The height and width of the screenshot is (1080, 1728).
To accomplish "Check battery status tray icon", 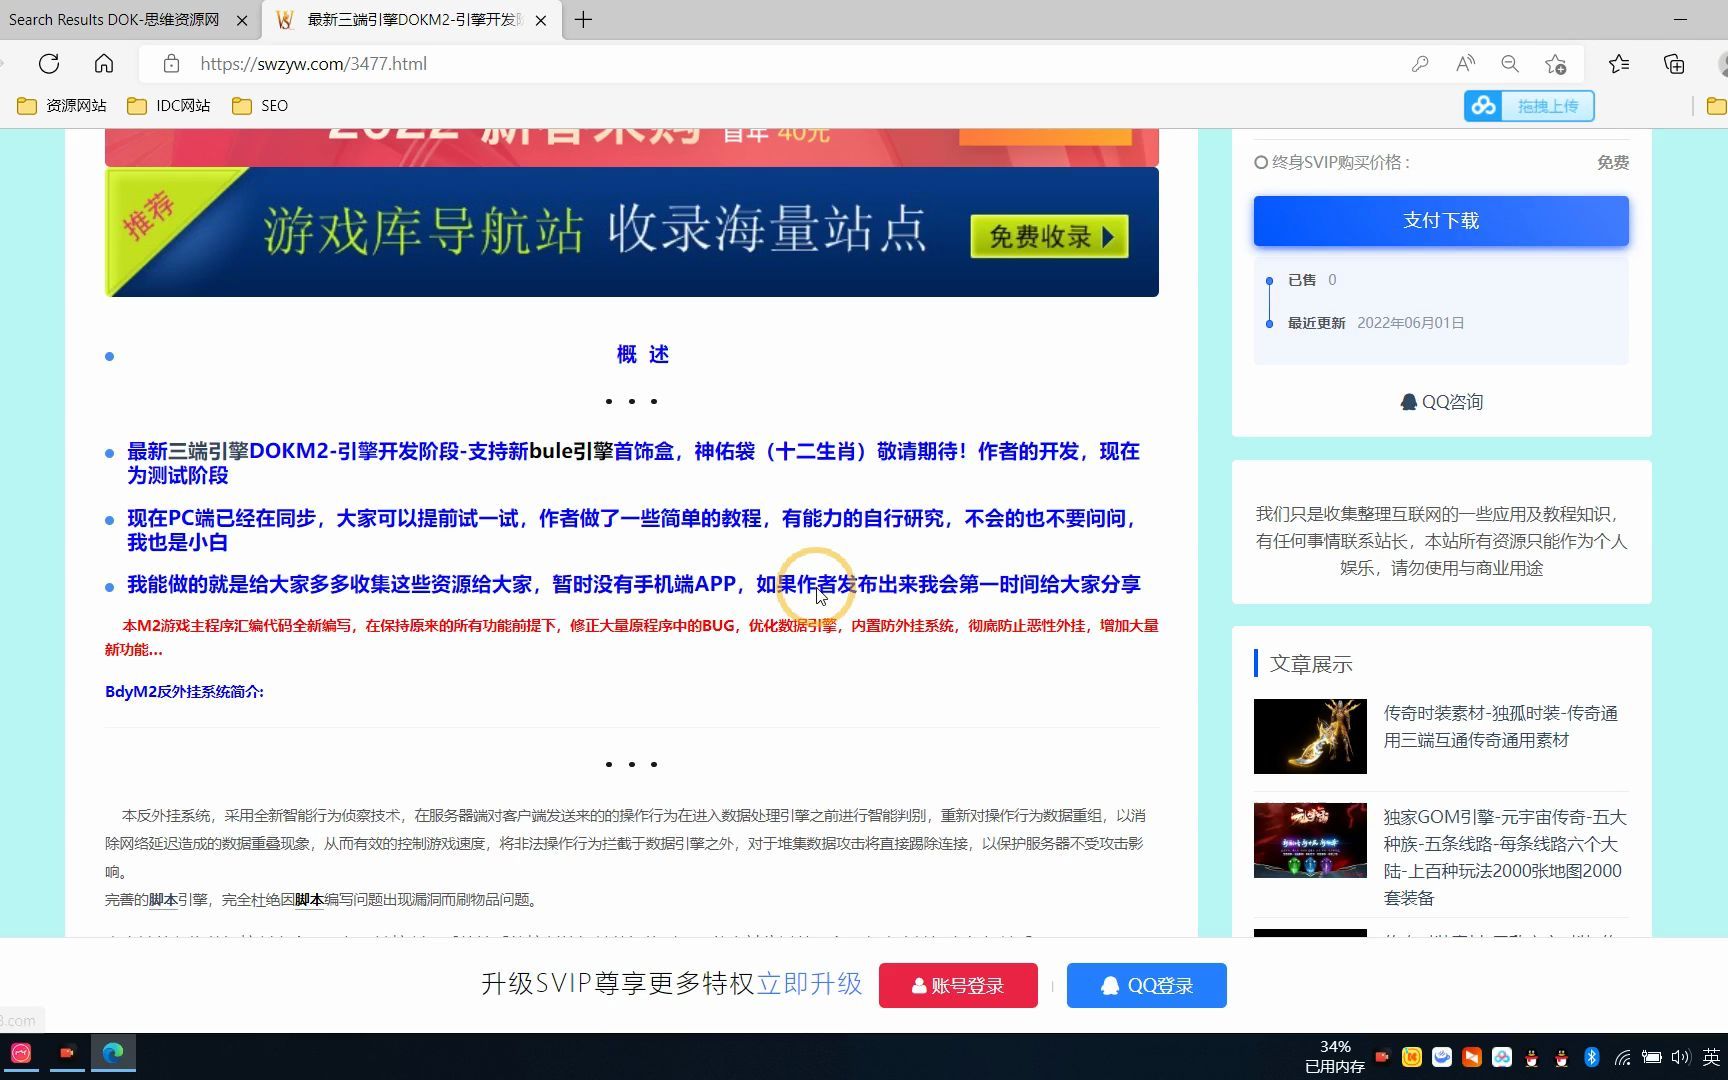I will click(x=1652, y=1057).
